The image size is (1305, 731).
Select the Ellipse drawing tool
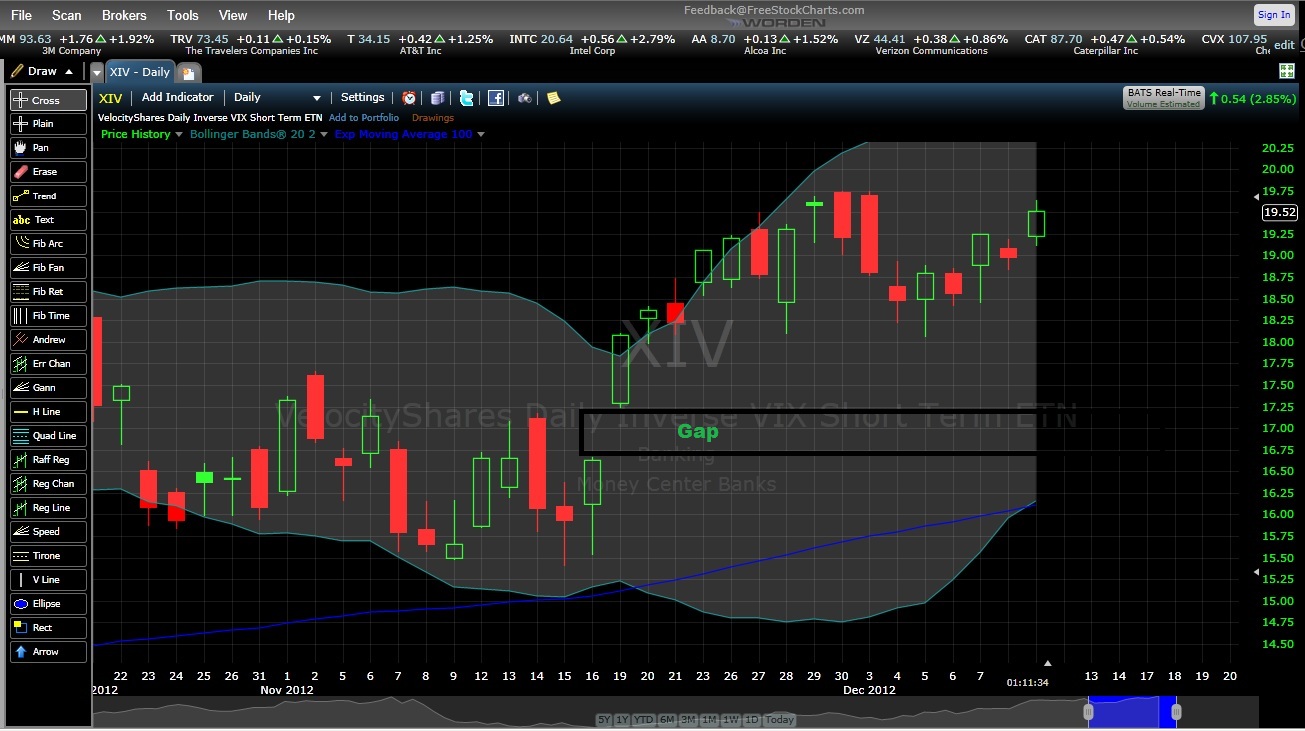(48, 604)
